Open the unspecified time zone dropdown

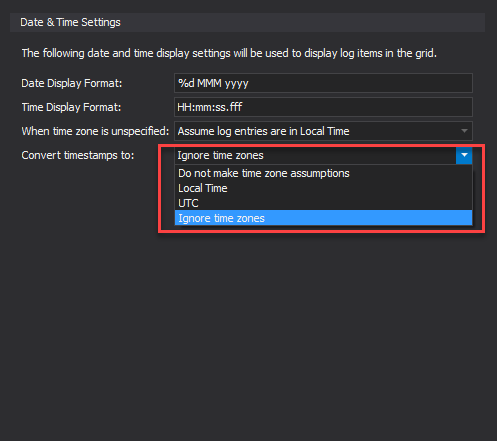point(323,131)
